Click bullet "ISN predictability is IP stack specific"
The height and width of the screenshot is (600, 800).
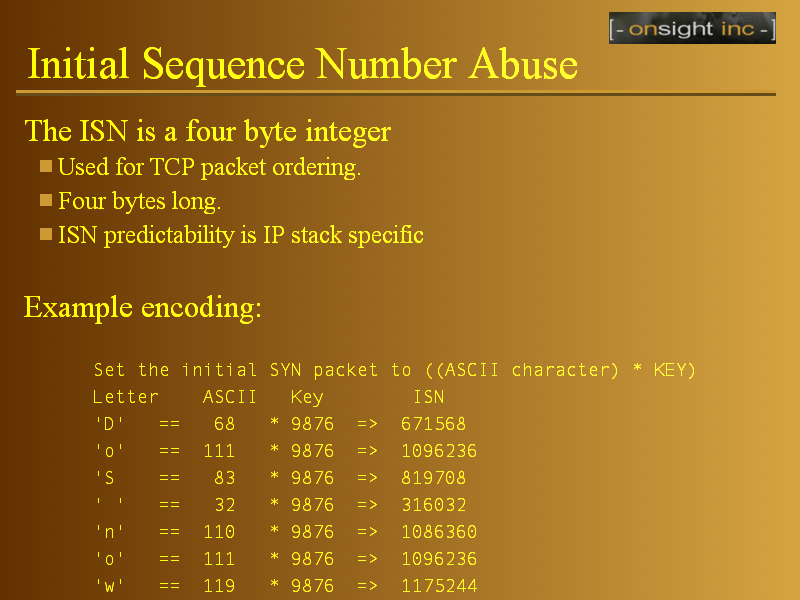tap(241, 235)
